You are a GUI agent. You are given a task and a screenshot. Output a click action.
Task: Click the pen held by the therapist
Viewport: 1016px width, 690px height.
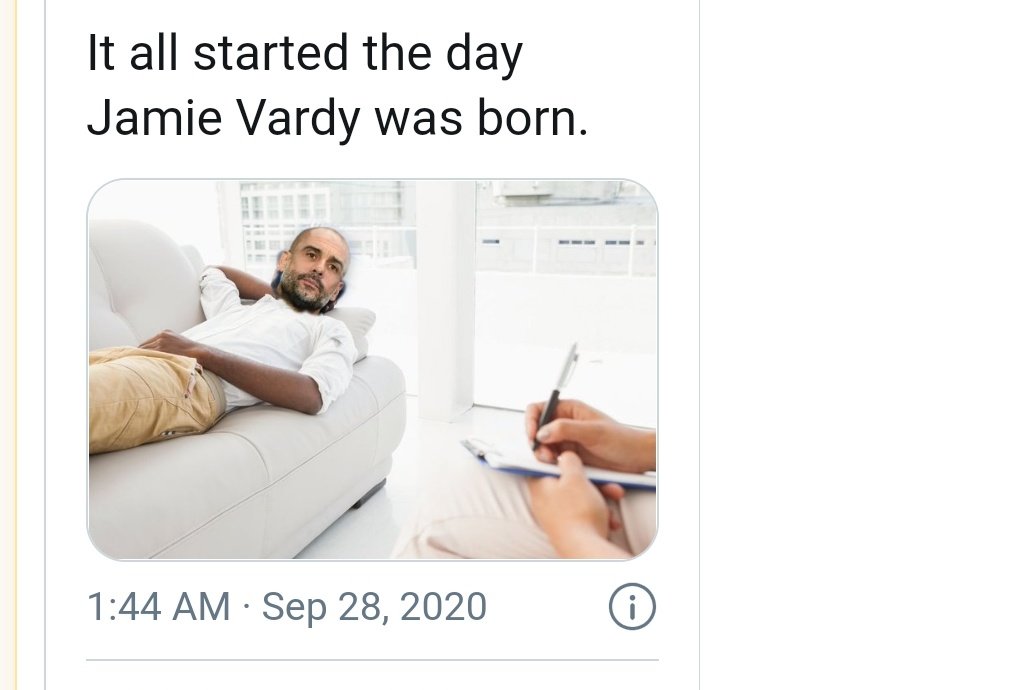(556, 394)
